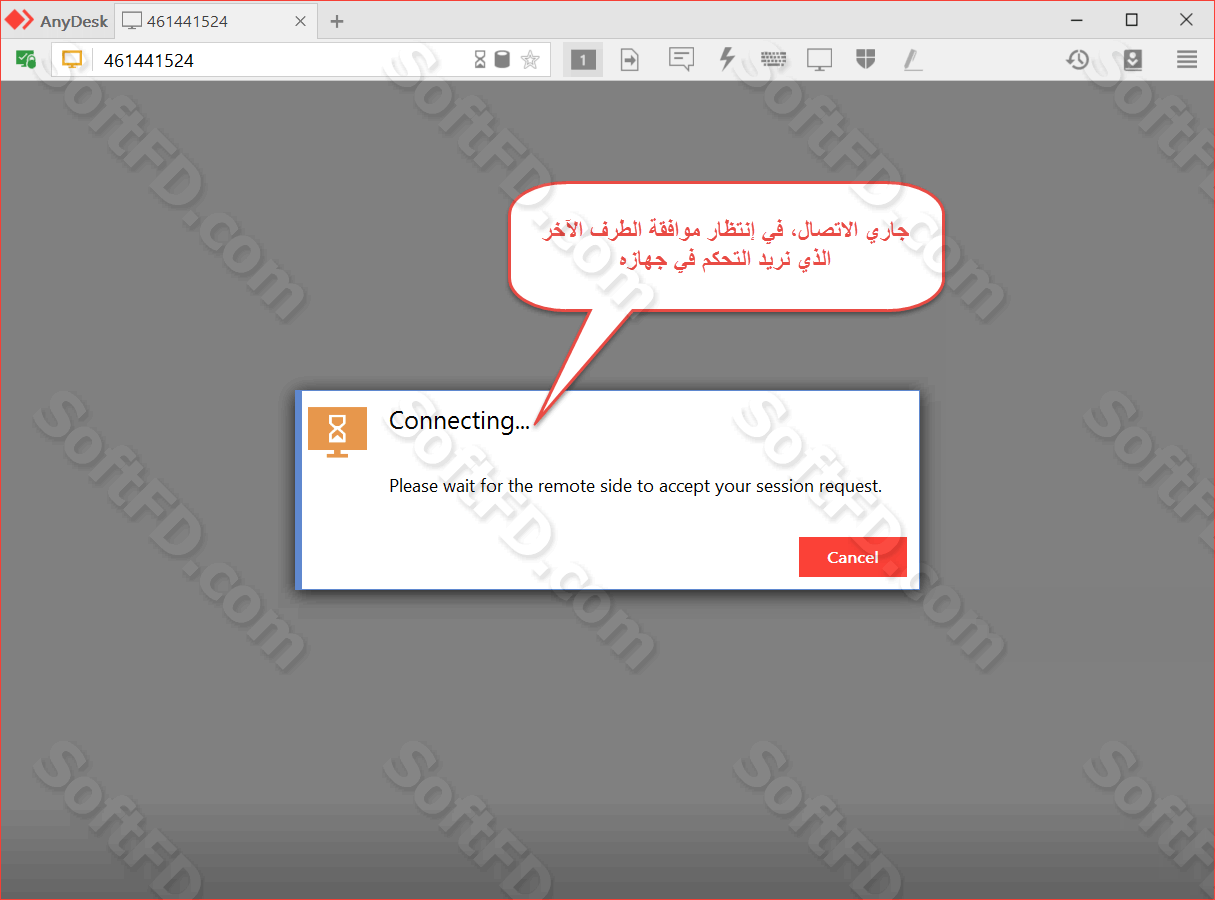Click the 'Please wait for the remote side' message

(636, 487)
